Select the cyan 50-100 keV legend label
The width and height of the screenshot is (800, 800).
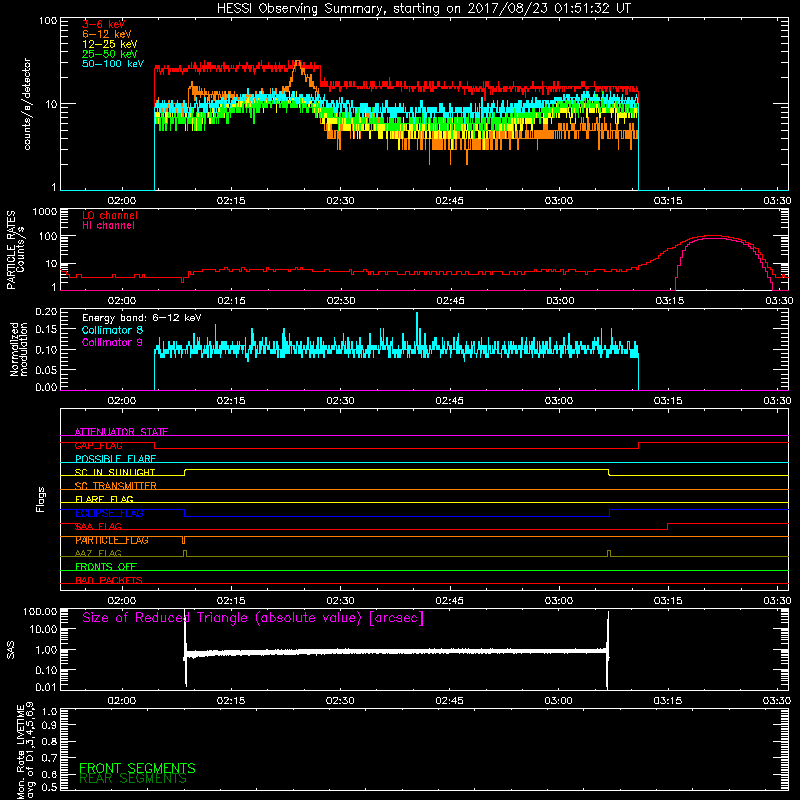tap(113, 64)
